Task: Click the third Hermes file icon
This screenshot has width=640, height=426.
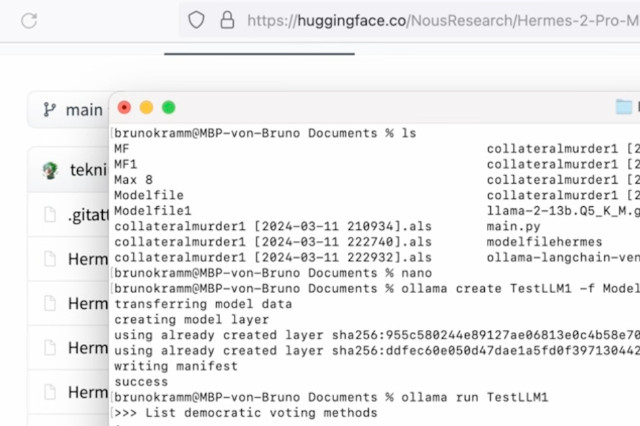Action: pos(50,348)
